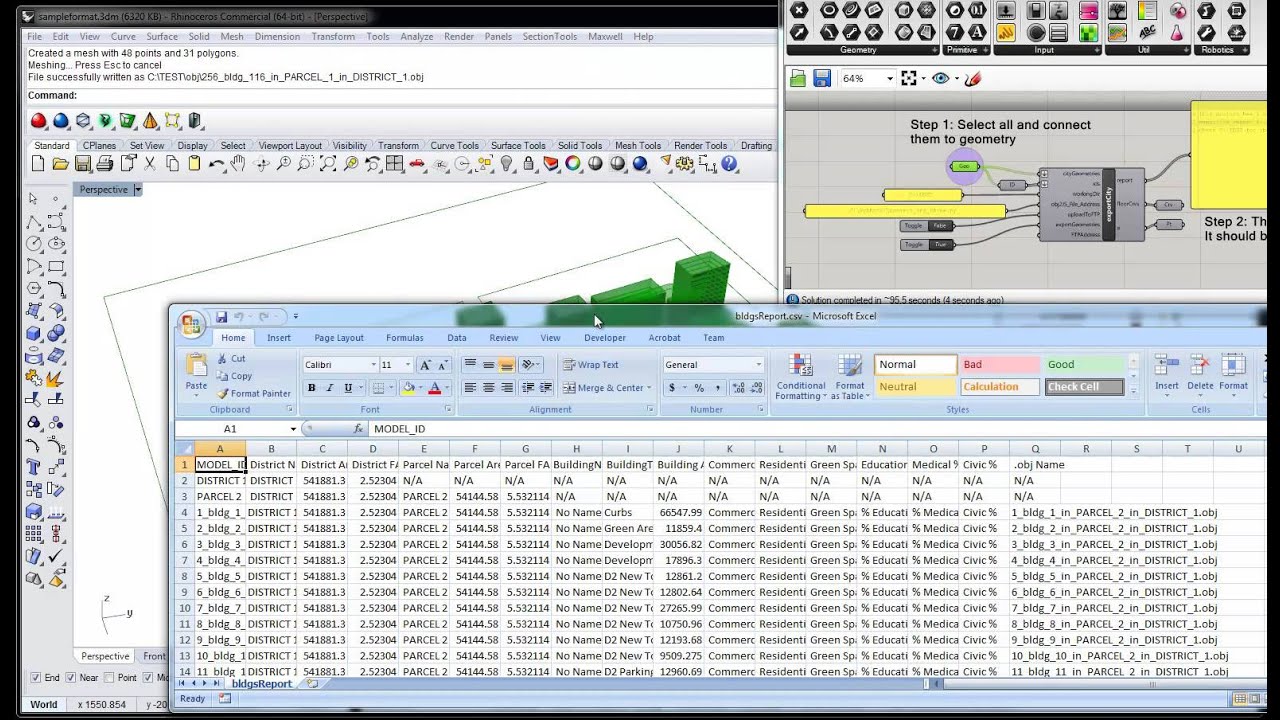Click the red car icon in Rhino toolbar
Viewport: 1280px width, 720px height.
coord(417,164)
